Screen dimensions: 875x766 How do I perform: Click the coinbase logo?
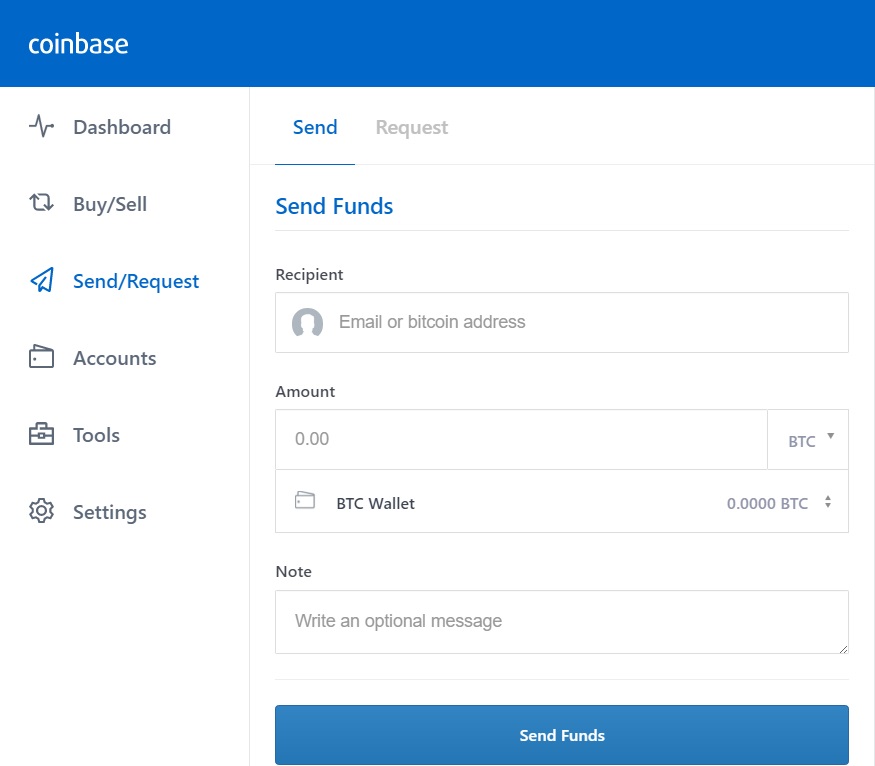(78, 44)
